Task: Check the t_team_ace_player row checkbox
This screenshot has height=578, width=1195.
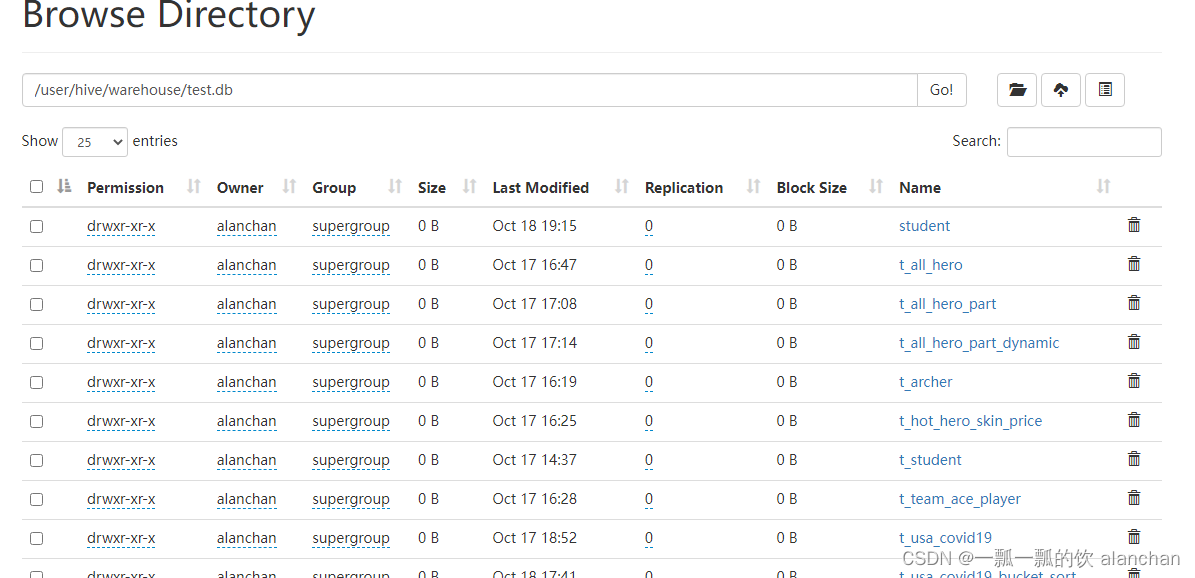Action: tap(37, 499)
